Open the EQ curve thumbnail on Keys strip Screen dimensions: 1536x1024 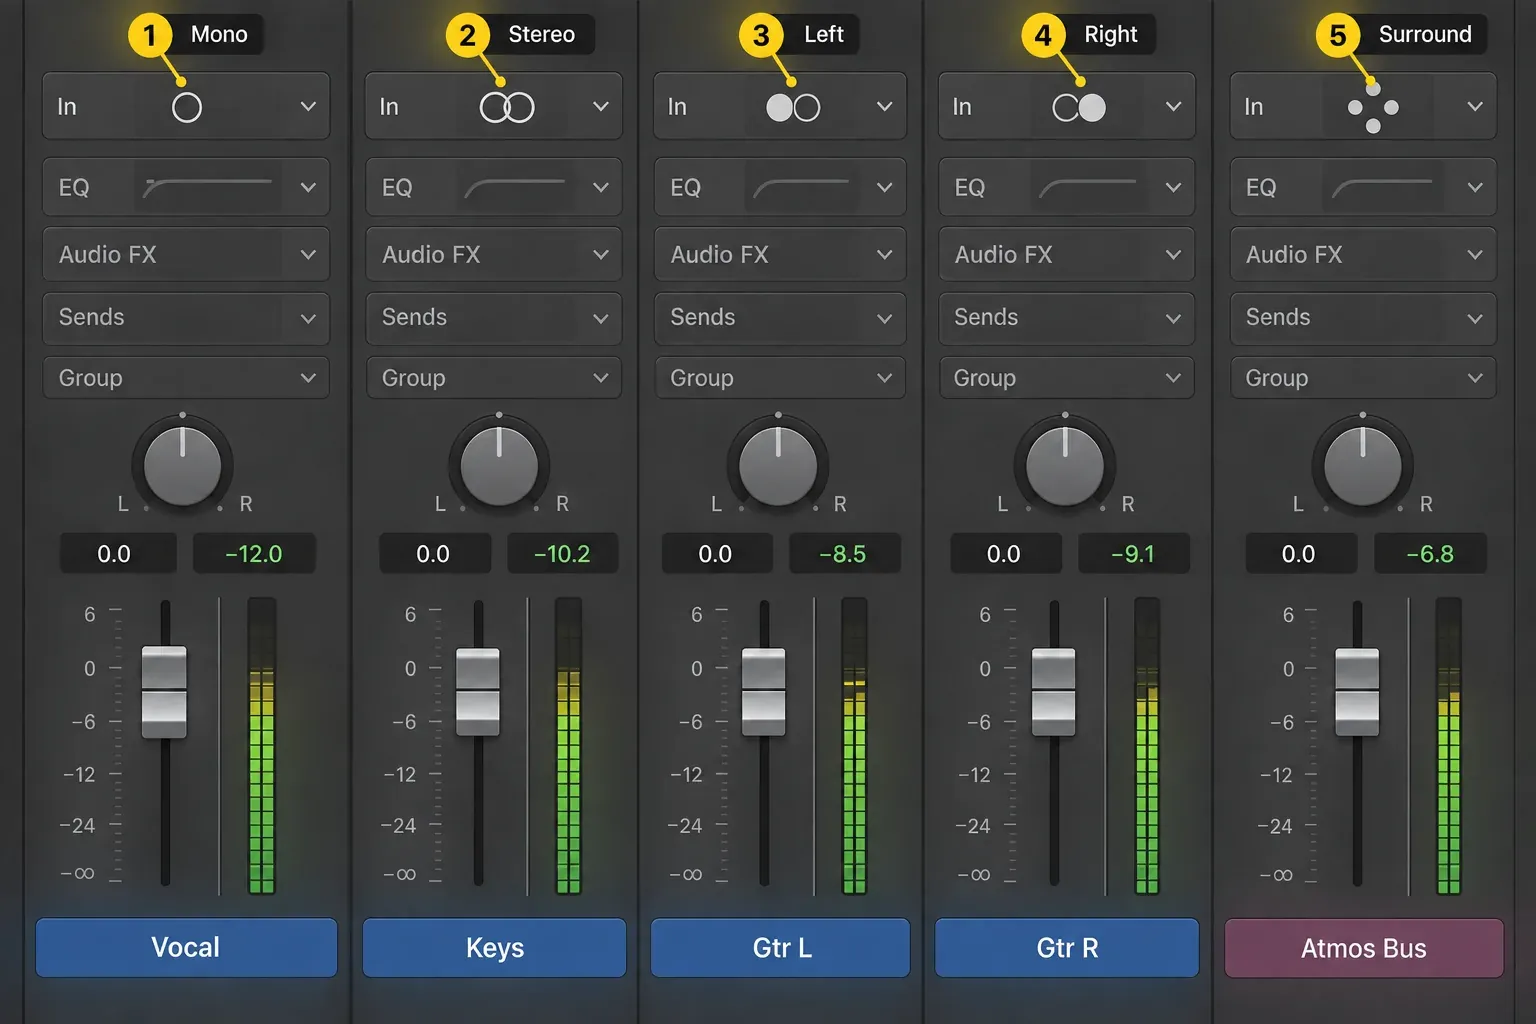coord(516,187)
